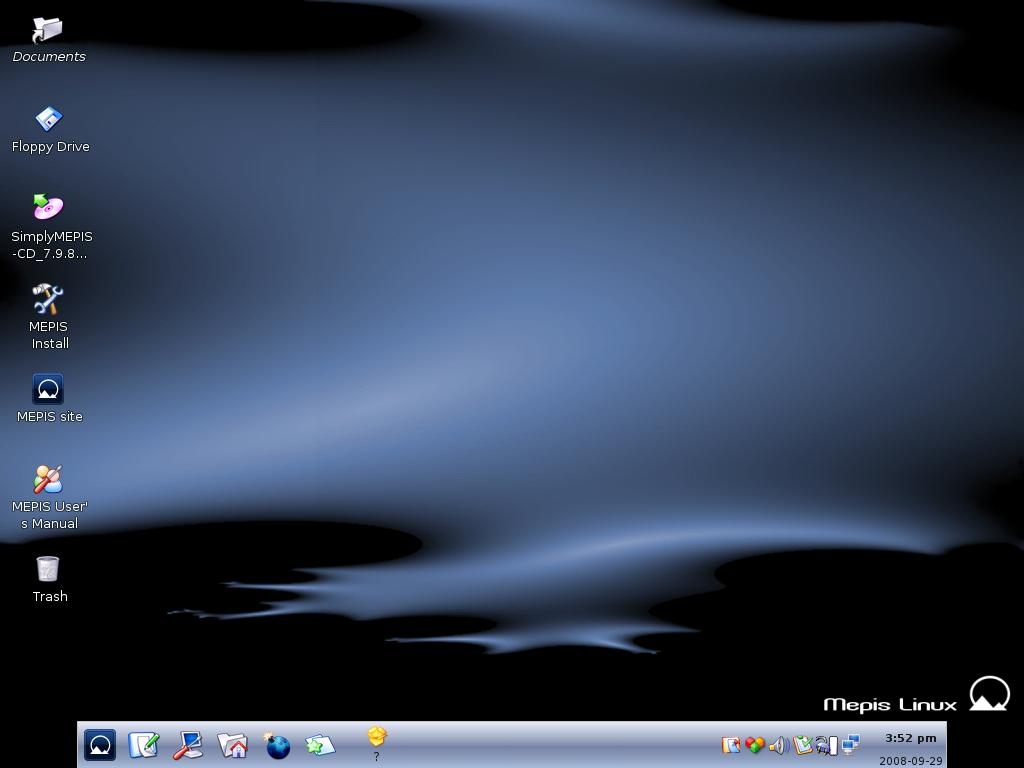Screen dimensions: 1024x768
Task: Open the network computers tray icon
Action: (850, 744)
